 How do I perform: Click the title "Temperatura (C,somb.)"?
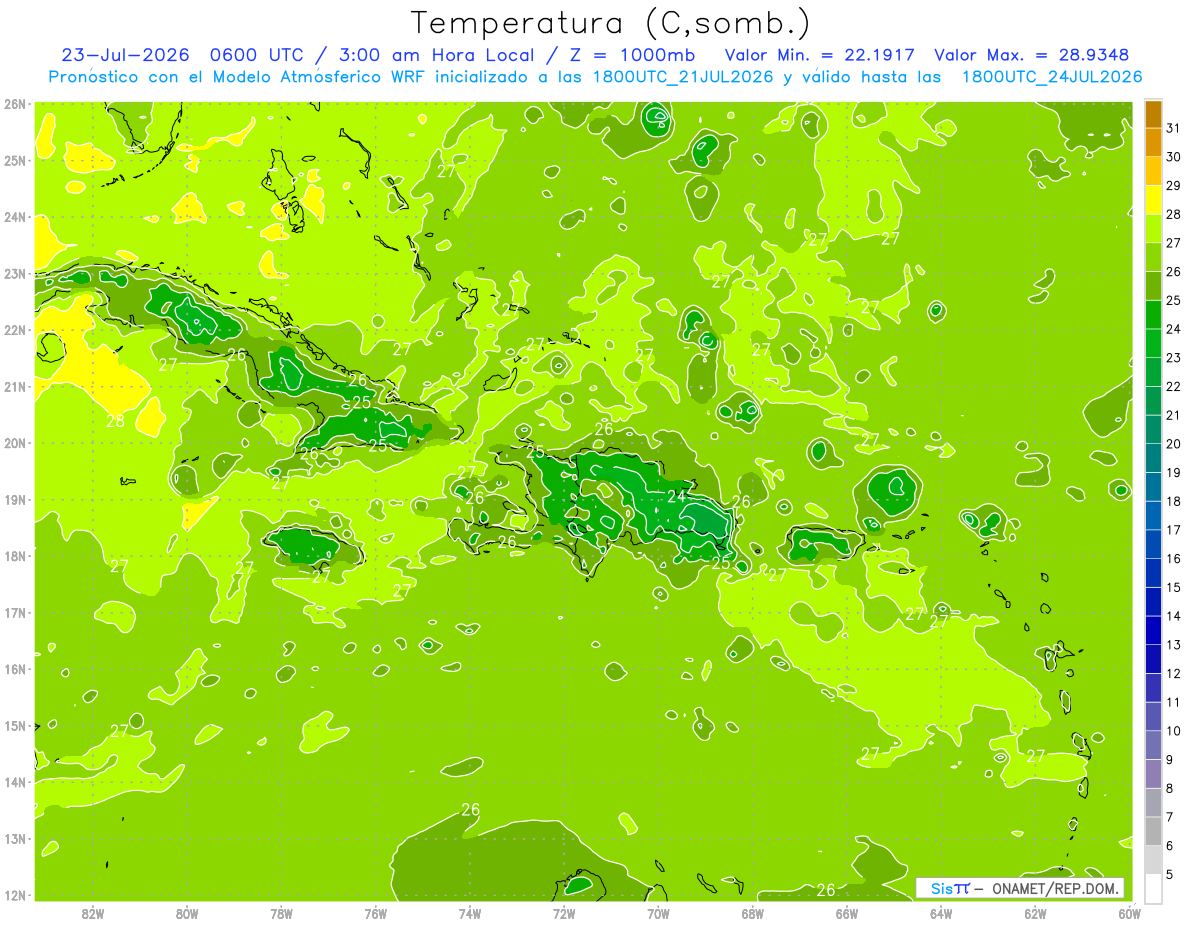pyautogui.click(x=611, y=23)
